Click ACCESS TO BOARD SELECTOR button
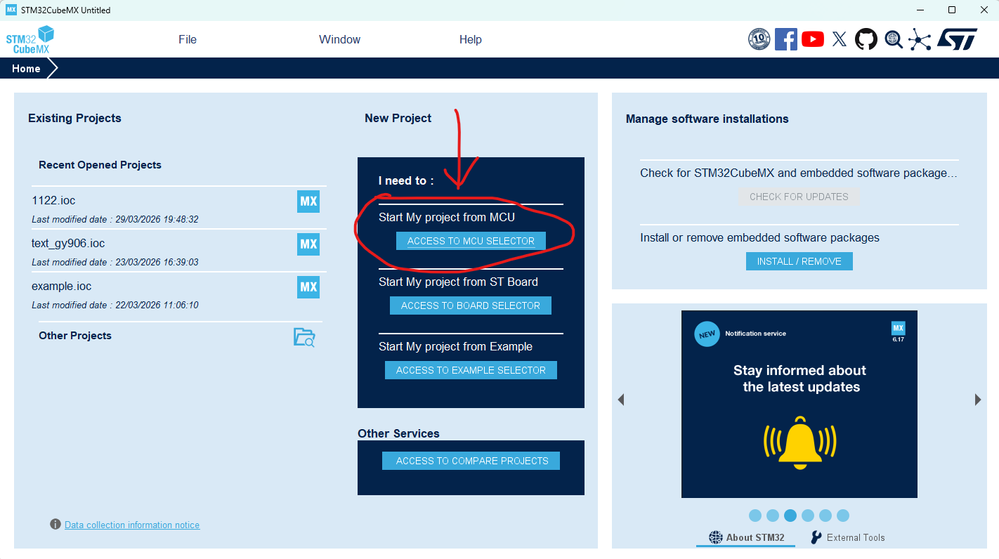Screen dimensions: 999x559 point(470,305)
